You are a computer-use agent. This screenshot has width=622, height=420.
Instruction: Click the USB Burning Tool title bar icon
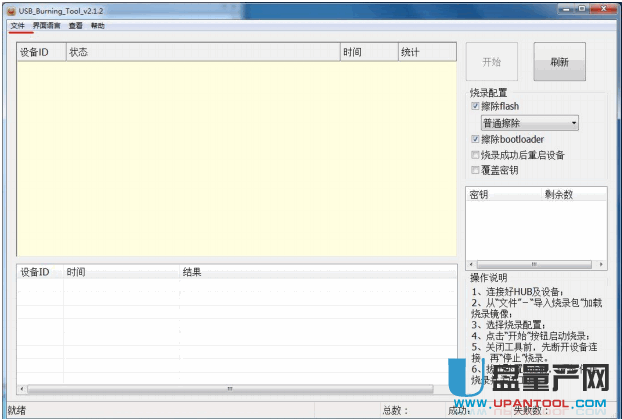[x=10, y=10]
